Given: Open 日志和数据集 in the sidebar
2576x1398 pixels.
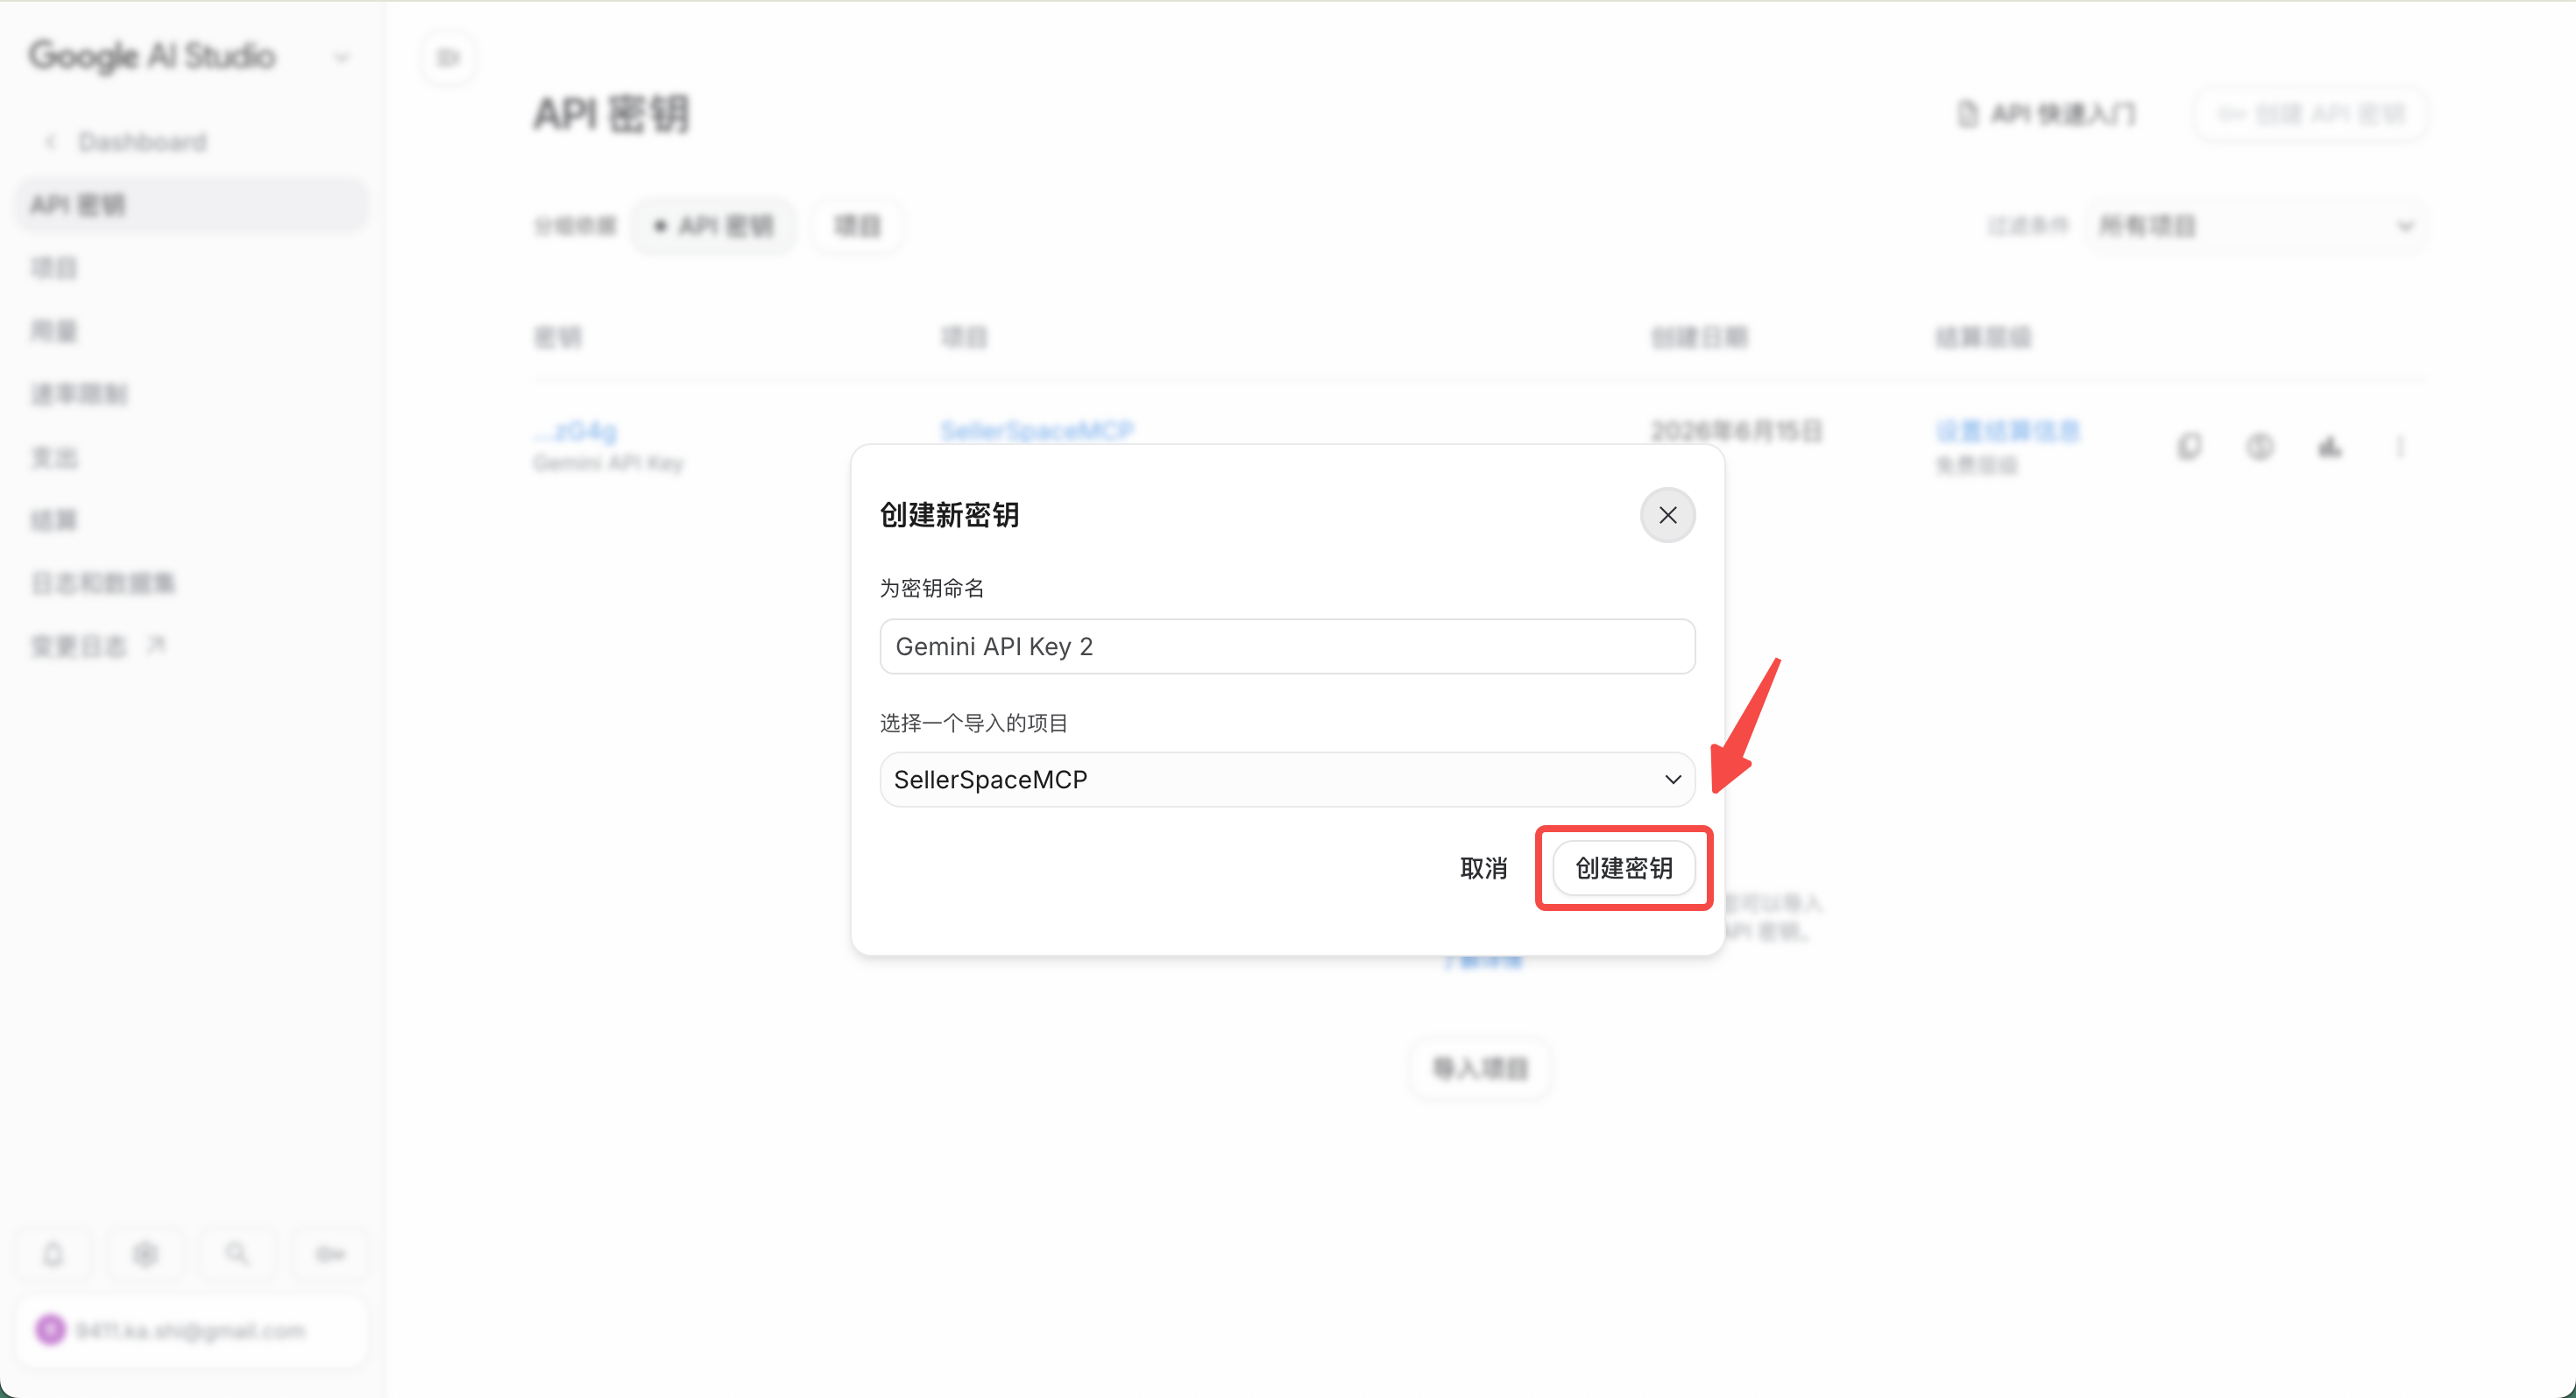Looking at the screenshot, I should (103, 583).
